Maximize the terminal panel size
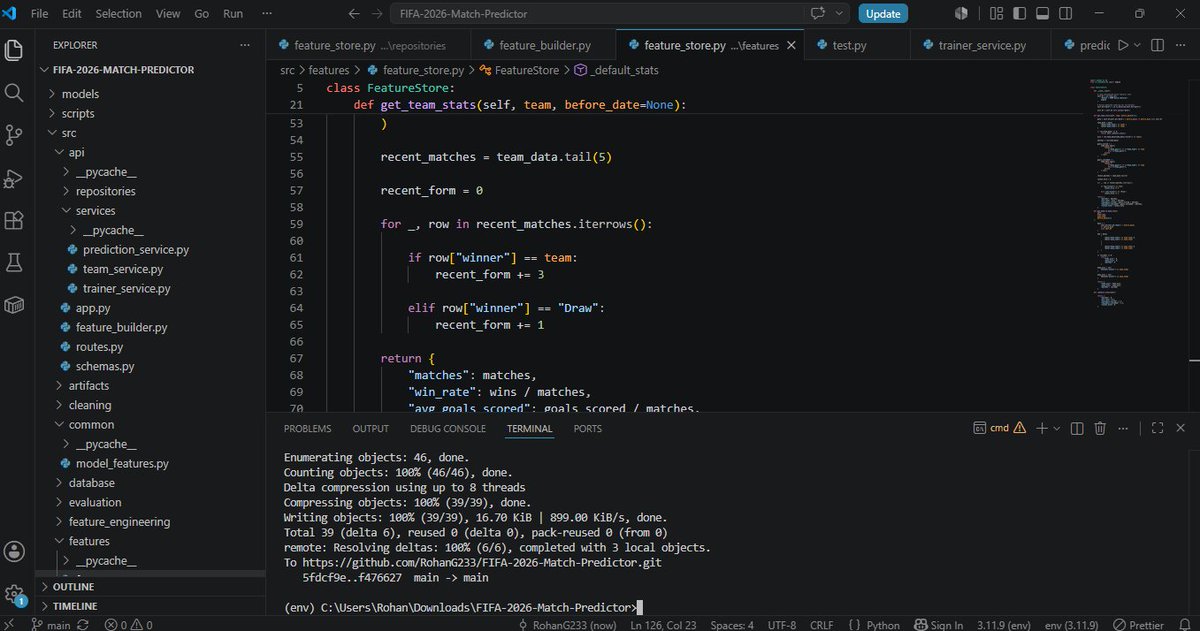The image size is (1200, 631). (1157, 428)
